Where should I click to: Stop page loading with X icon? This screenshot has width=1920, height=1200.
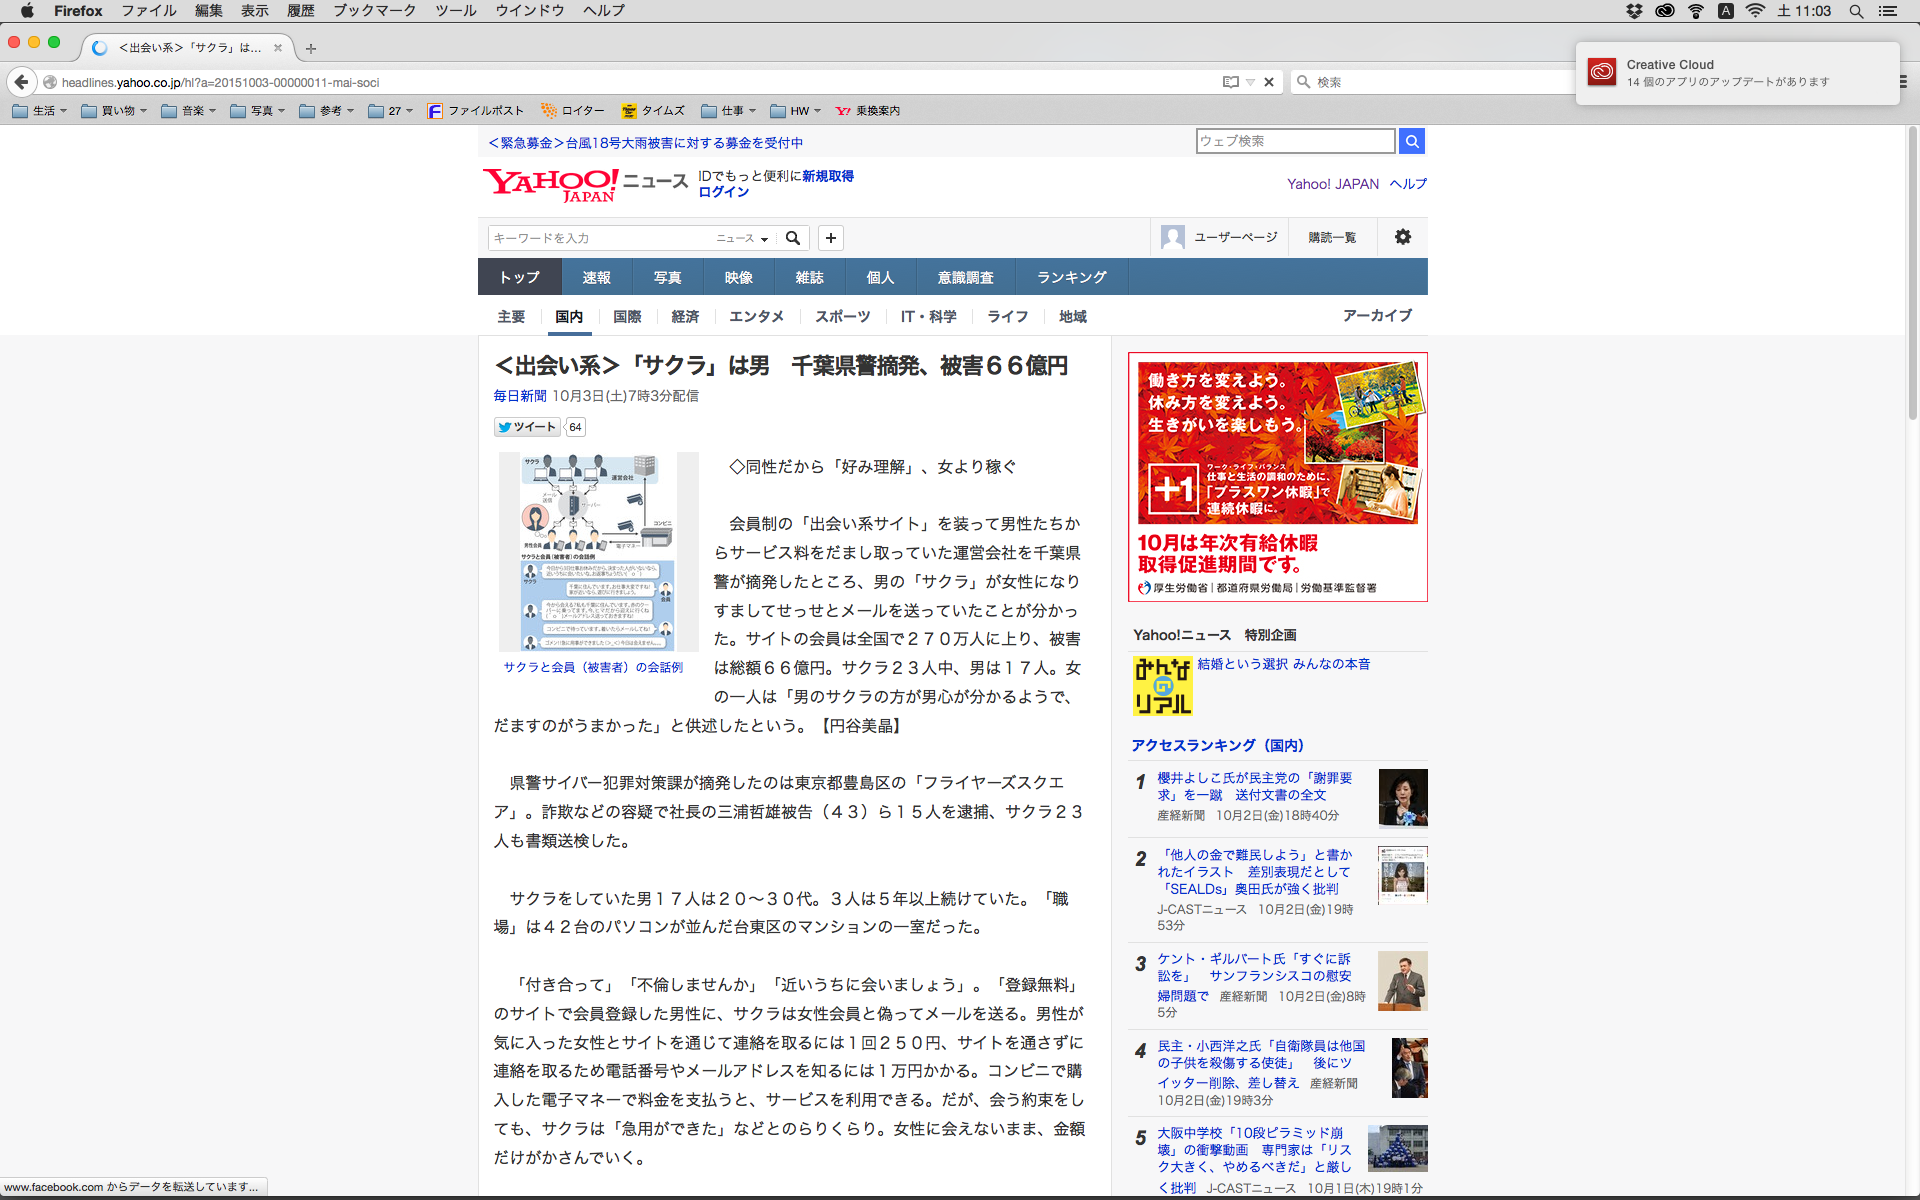click(x=1269, y=82)
